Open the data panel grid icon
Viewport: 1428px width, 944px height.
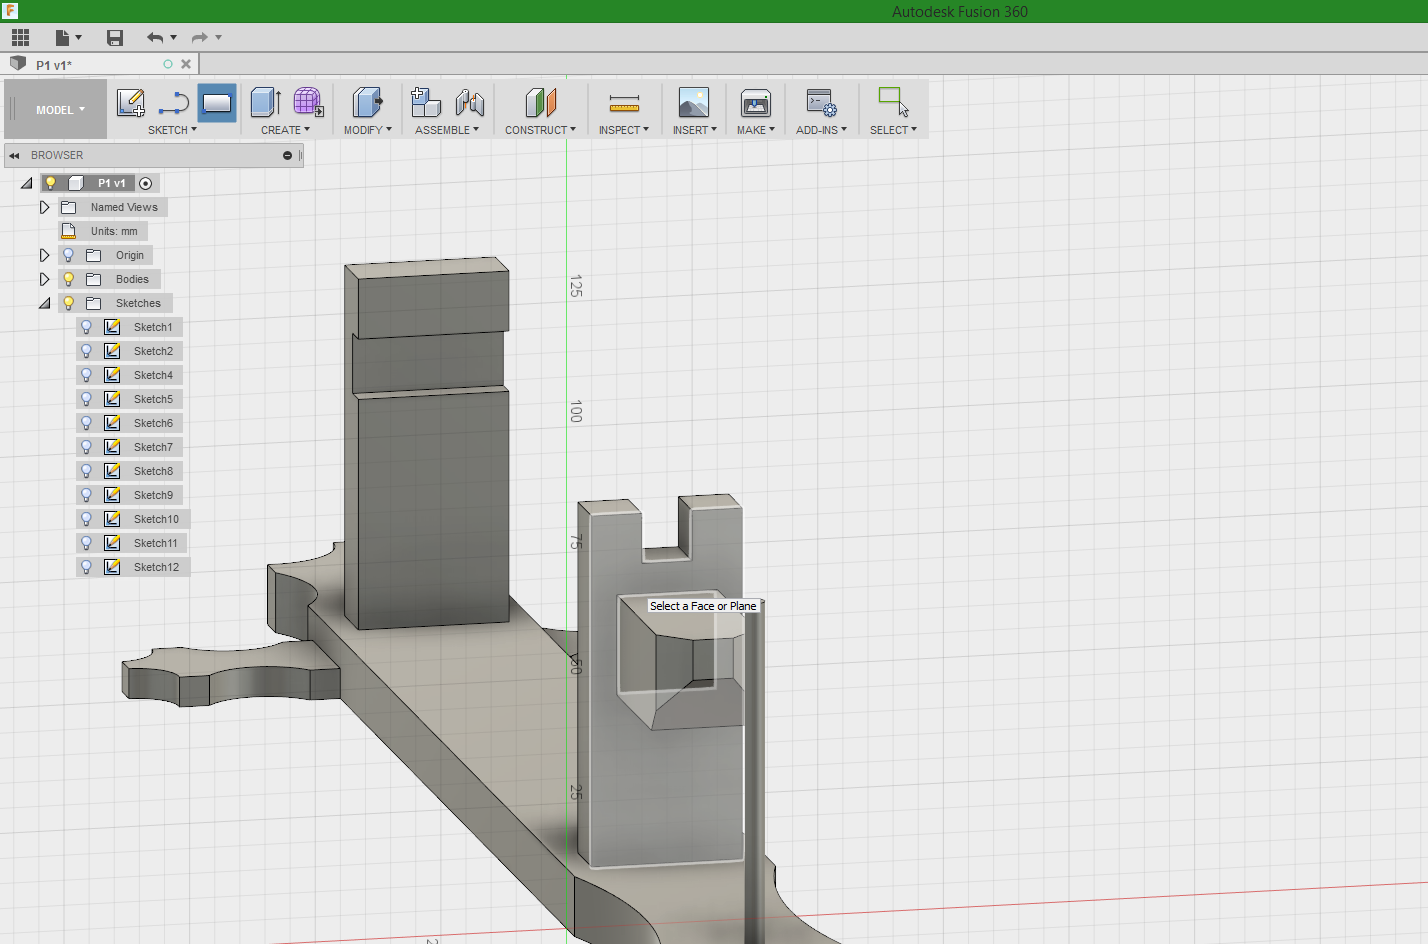pyautogui.click(x=20, y=38)
